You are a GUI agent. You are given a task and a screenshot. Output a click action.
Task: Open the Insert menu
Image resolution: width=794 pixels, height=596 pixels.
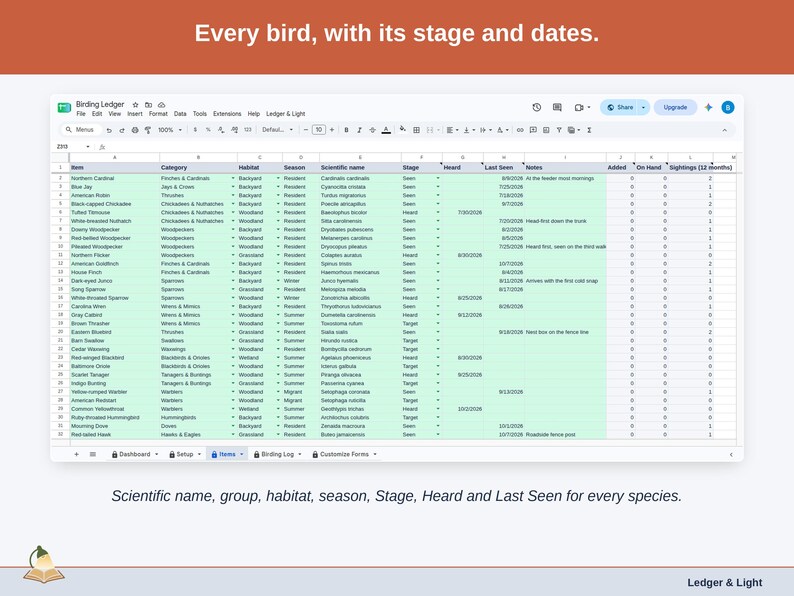click(x=135, y=114)
